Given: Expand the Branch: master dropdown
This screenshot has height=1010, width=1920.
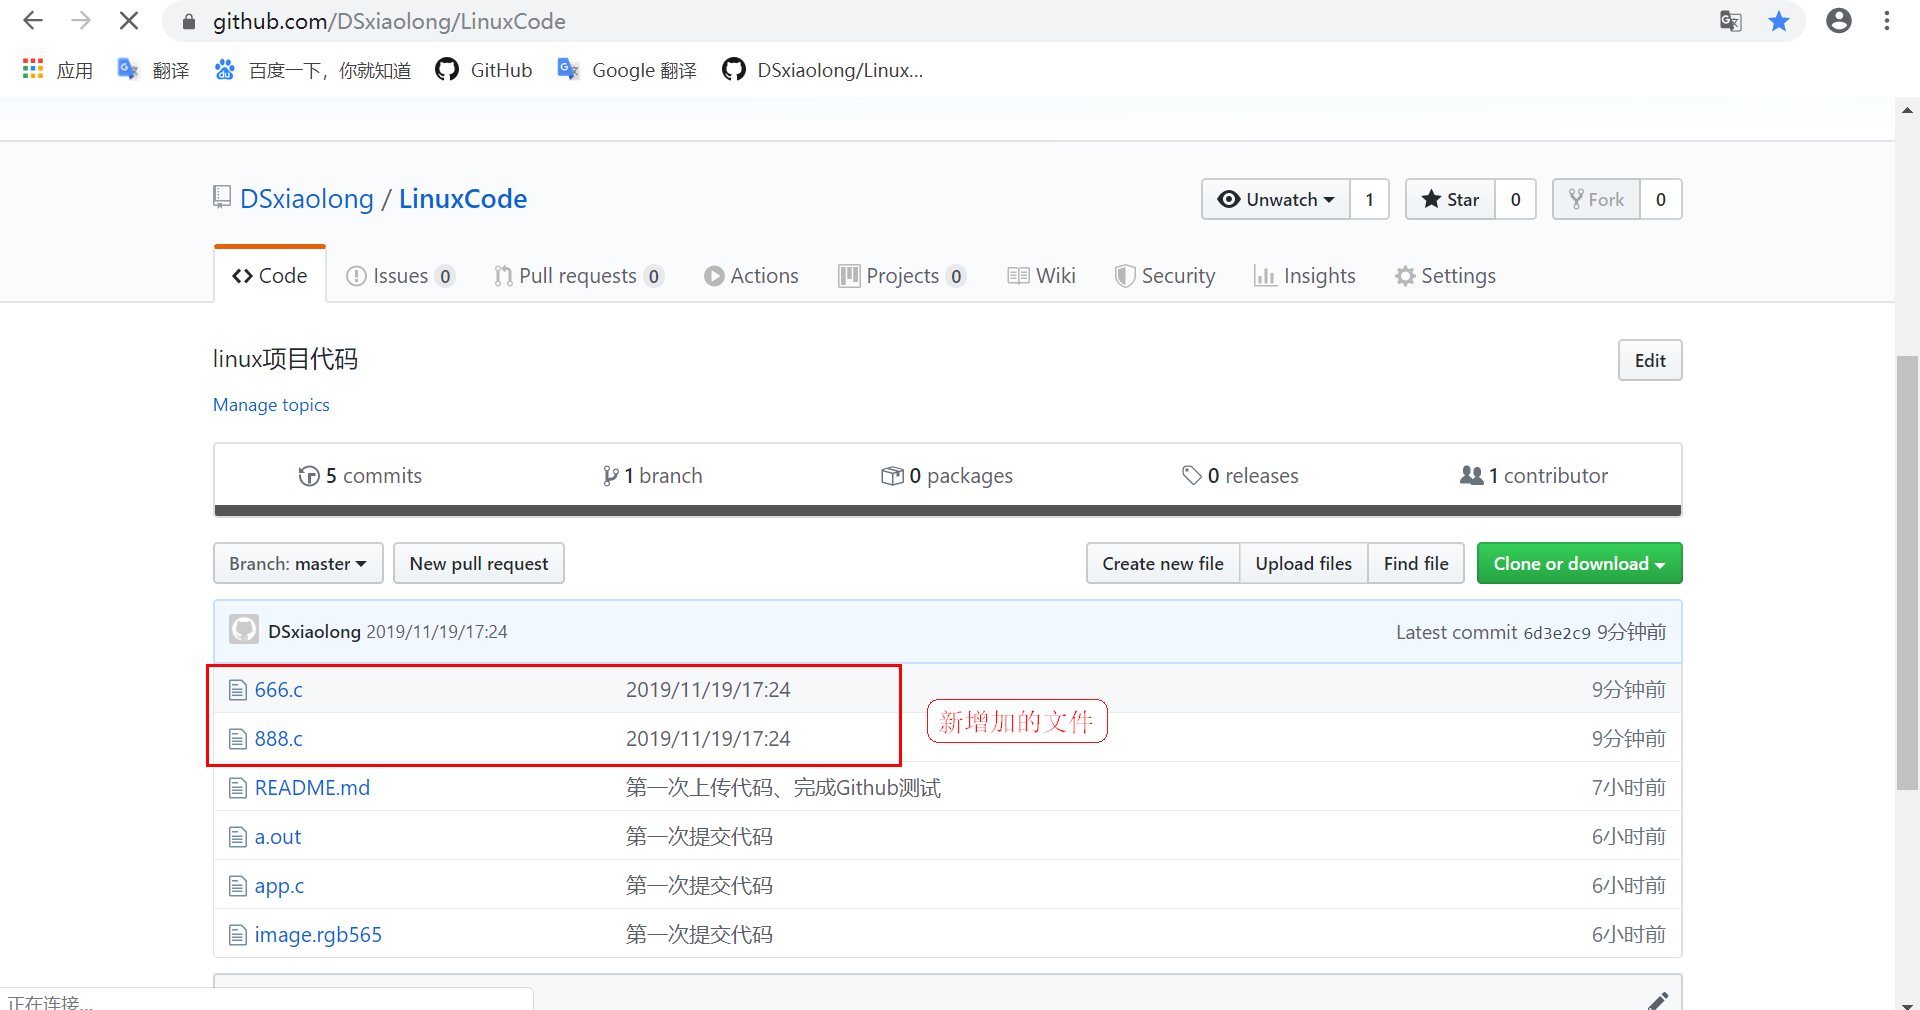Looking at the screenshot, I should (x=298, y=563).
